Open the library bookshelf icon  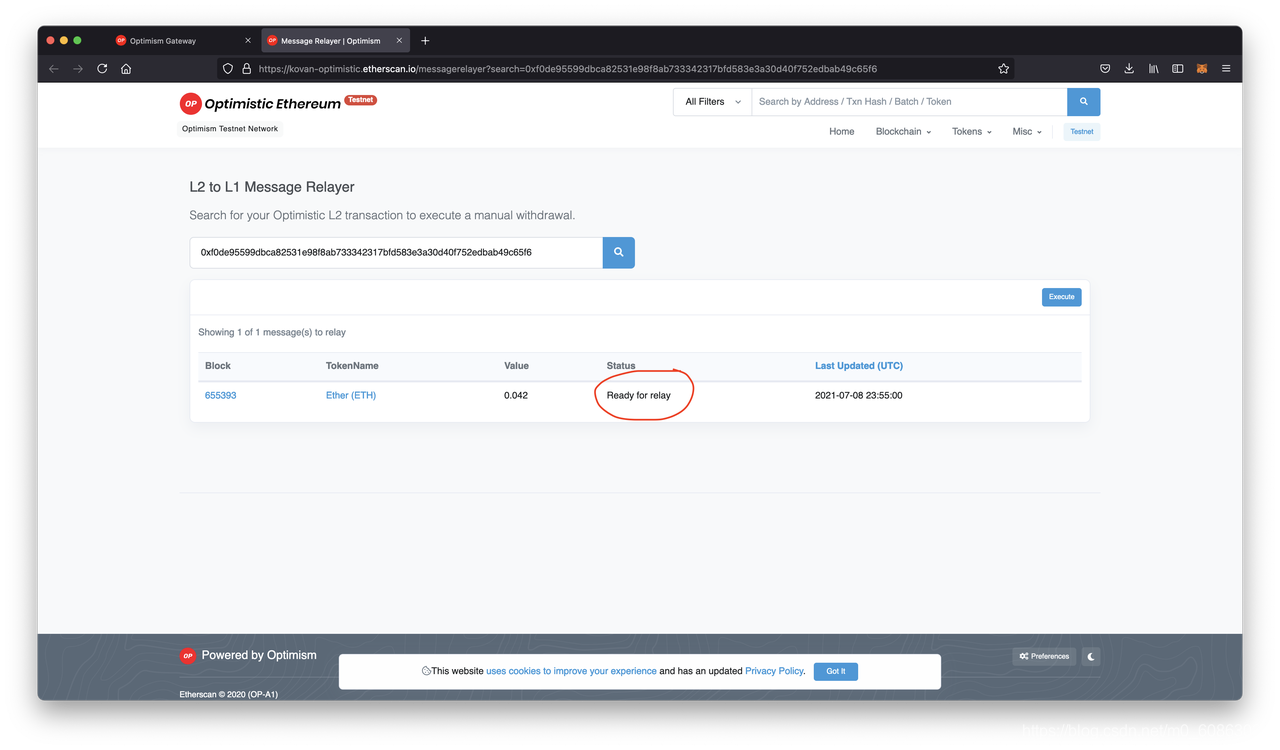click(x=1153, y=69)
